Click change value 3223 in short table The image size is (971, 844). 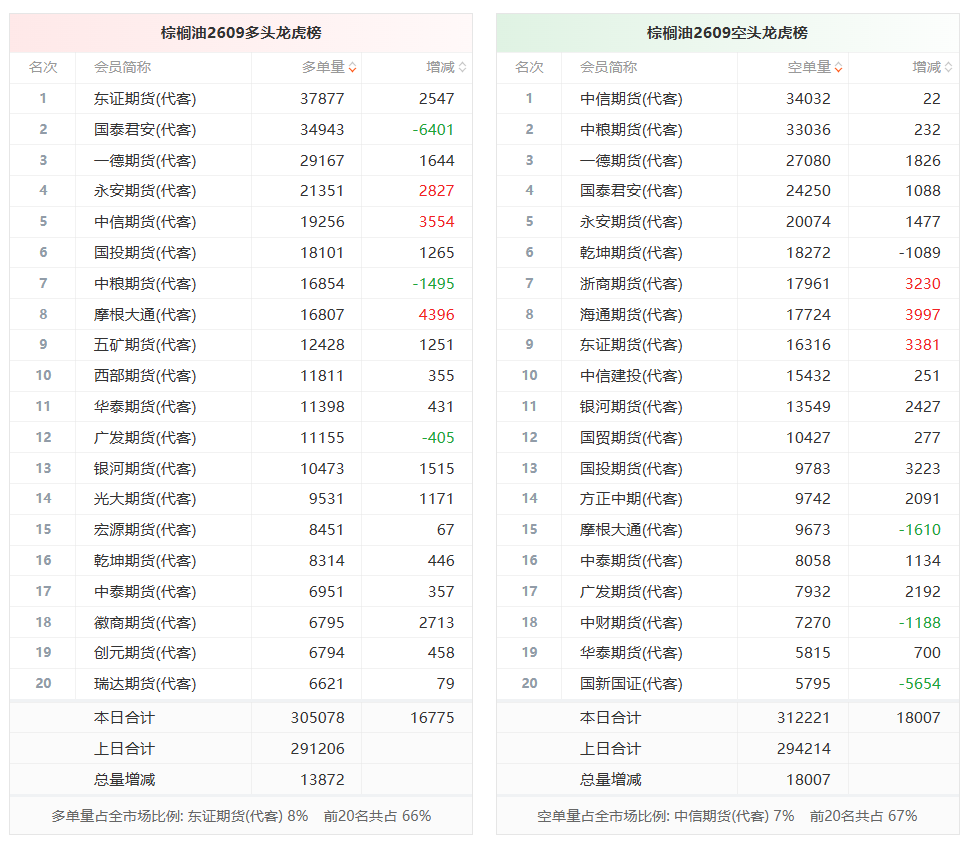point(923,469)
